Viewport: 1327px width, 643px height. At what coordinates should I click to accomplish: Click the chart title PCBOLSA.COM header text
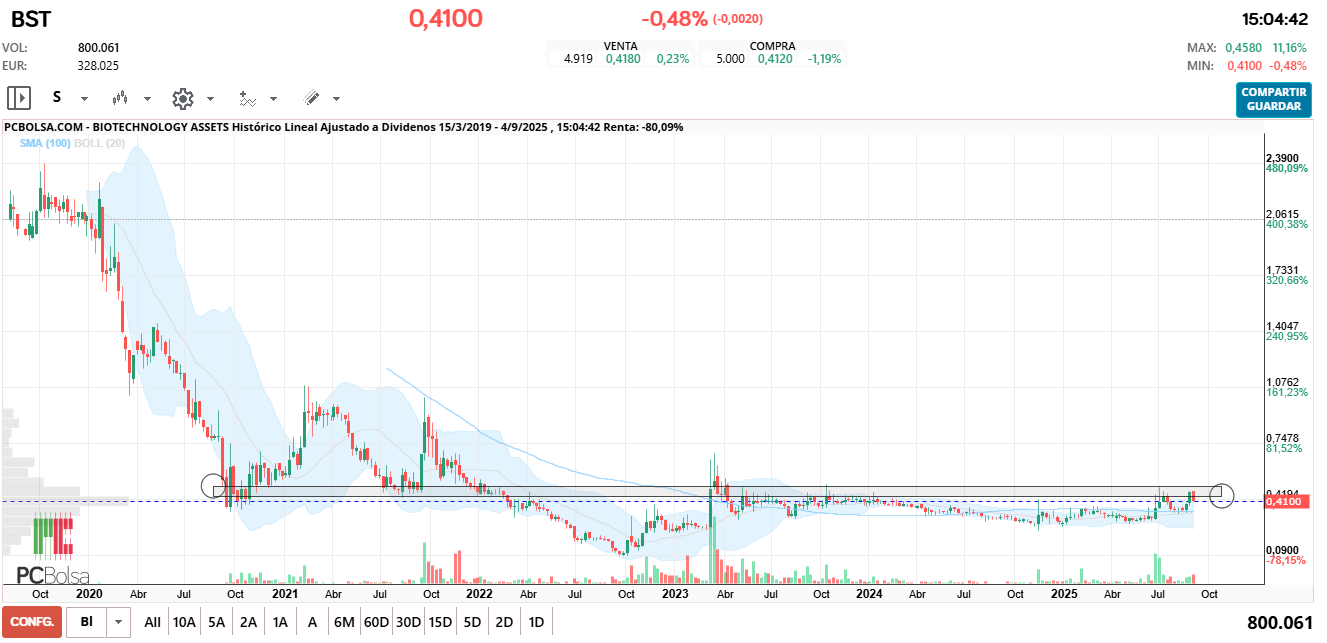[344, 127]
